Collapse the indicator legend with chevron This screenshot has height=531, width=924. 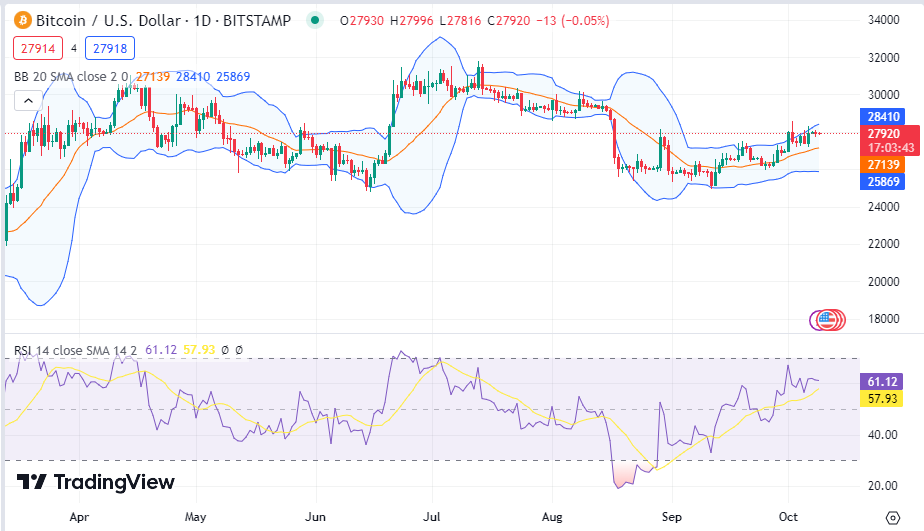click(x=28, y=101)
